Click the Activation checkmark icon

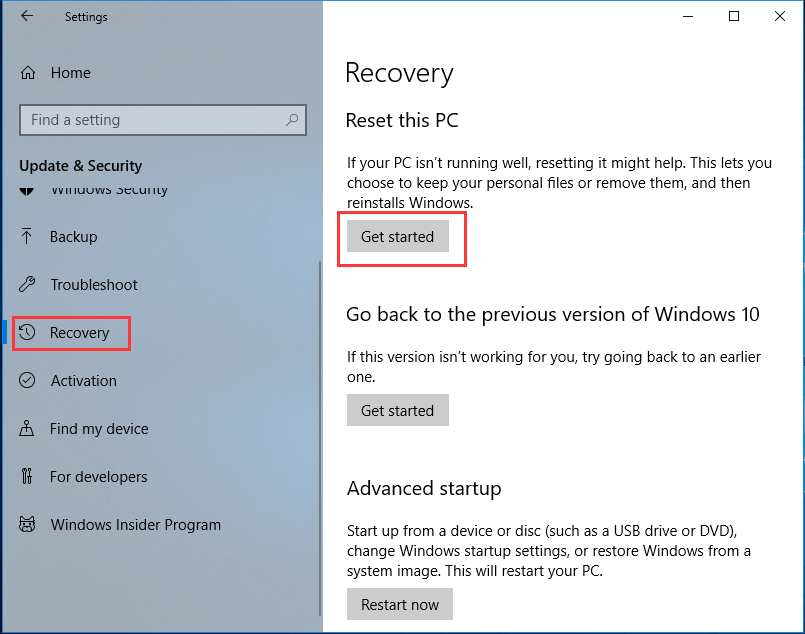pyautogui.click(x=29, y=381)
